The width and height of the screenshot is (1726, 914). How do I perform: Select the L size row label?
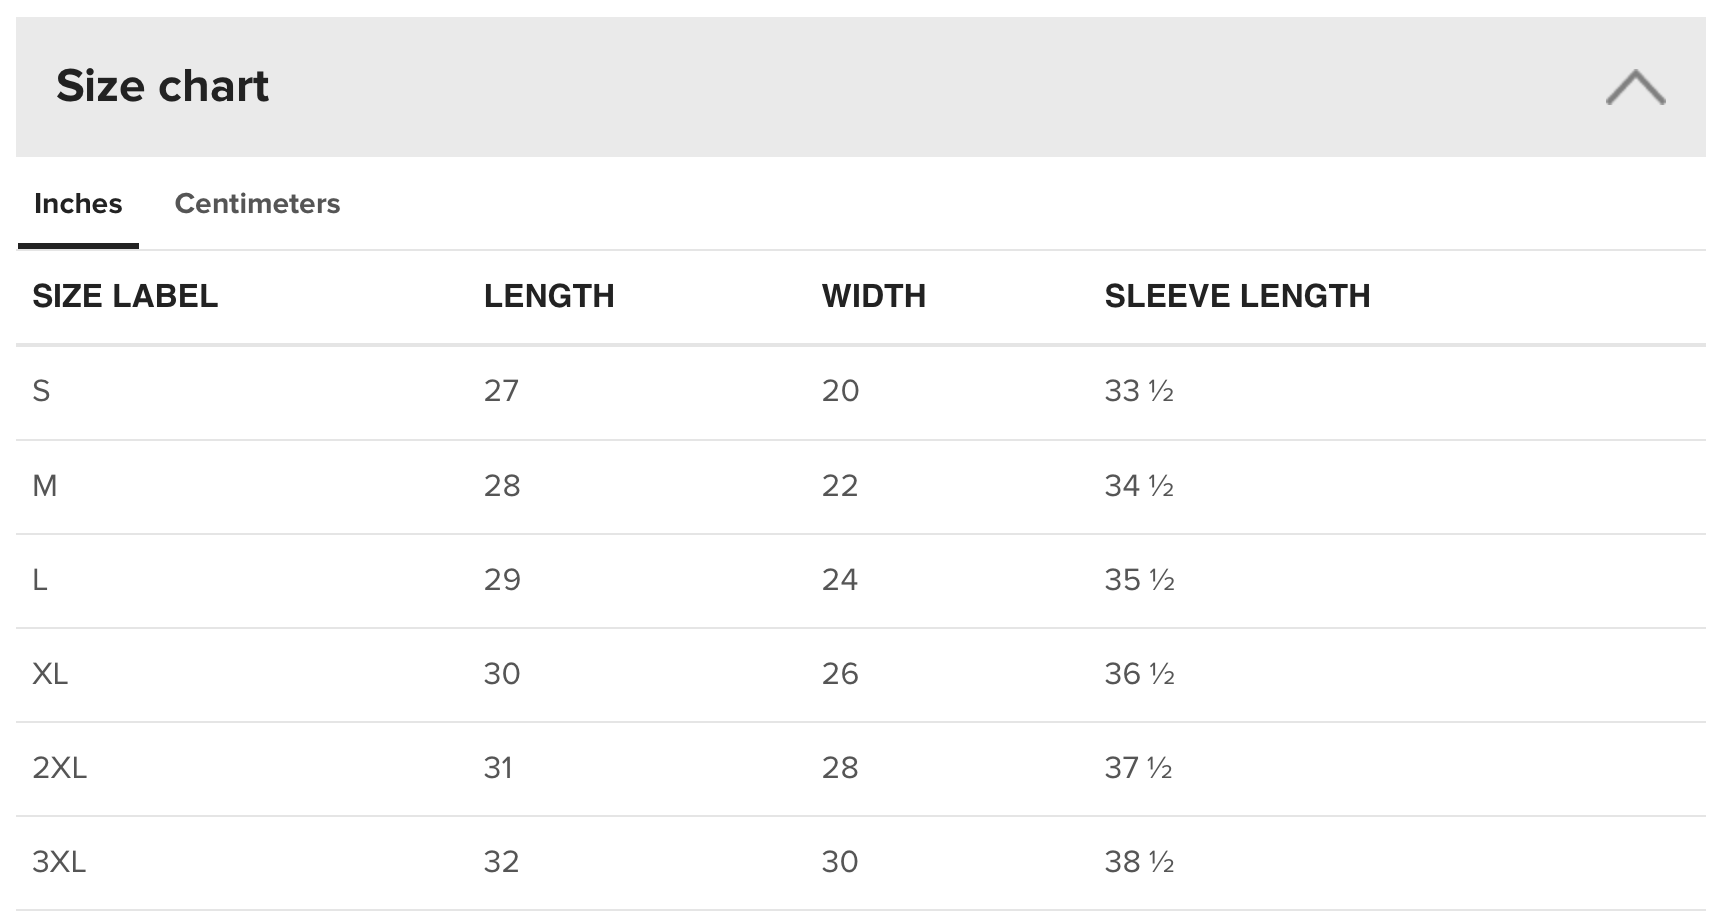coord(40,580)
